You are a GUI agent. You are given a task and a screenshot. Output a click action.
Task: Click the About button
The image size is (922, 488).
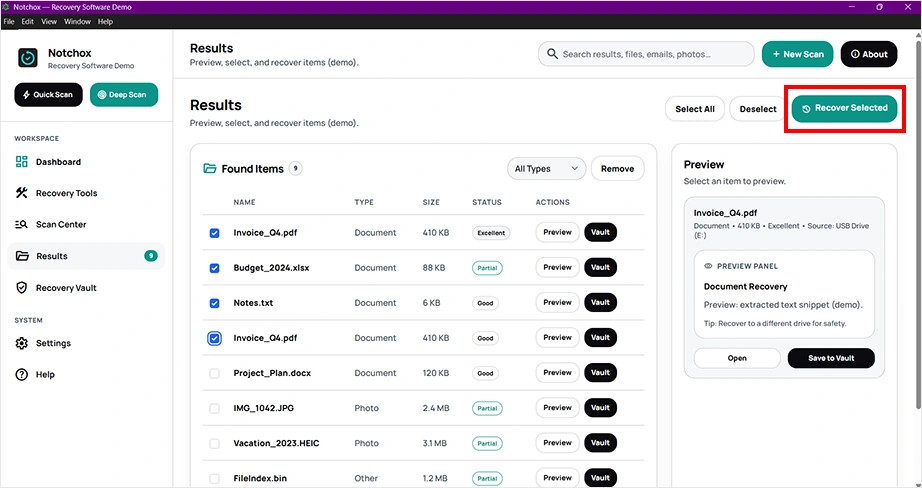click(869, 54)
